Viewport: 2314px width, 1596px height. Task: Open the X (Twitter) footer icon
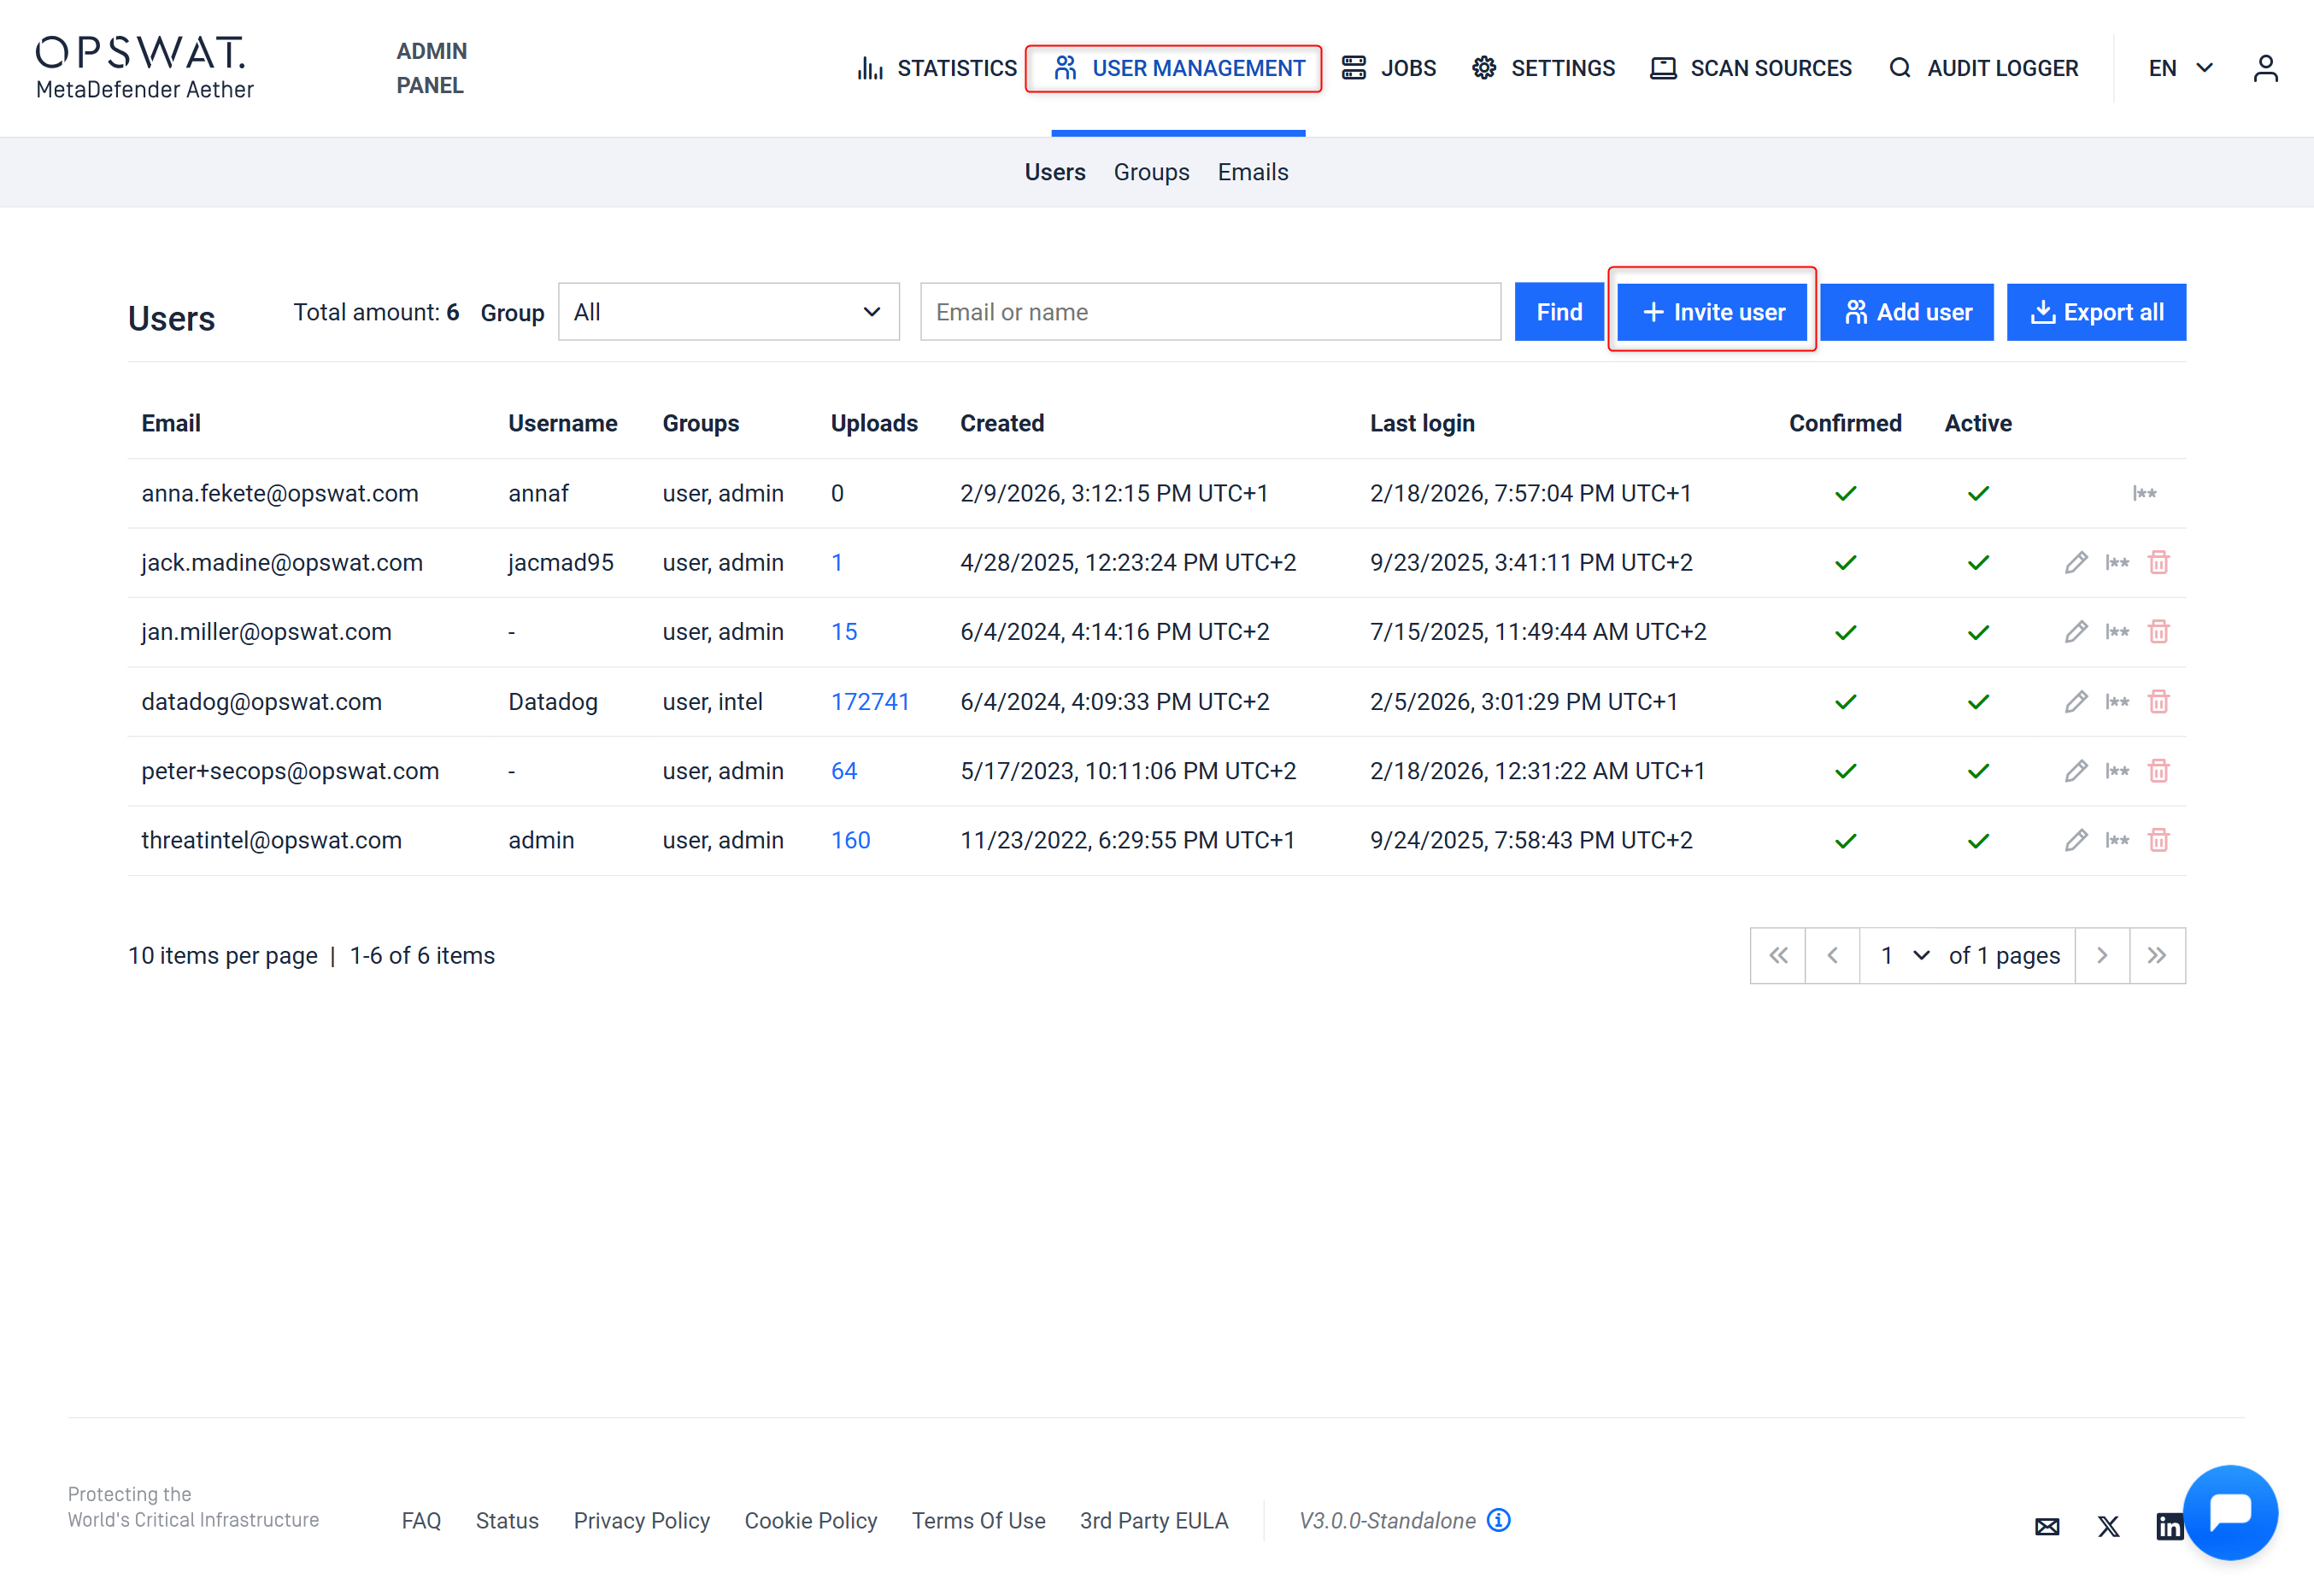(x=2108, y=1526)
